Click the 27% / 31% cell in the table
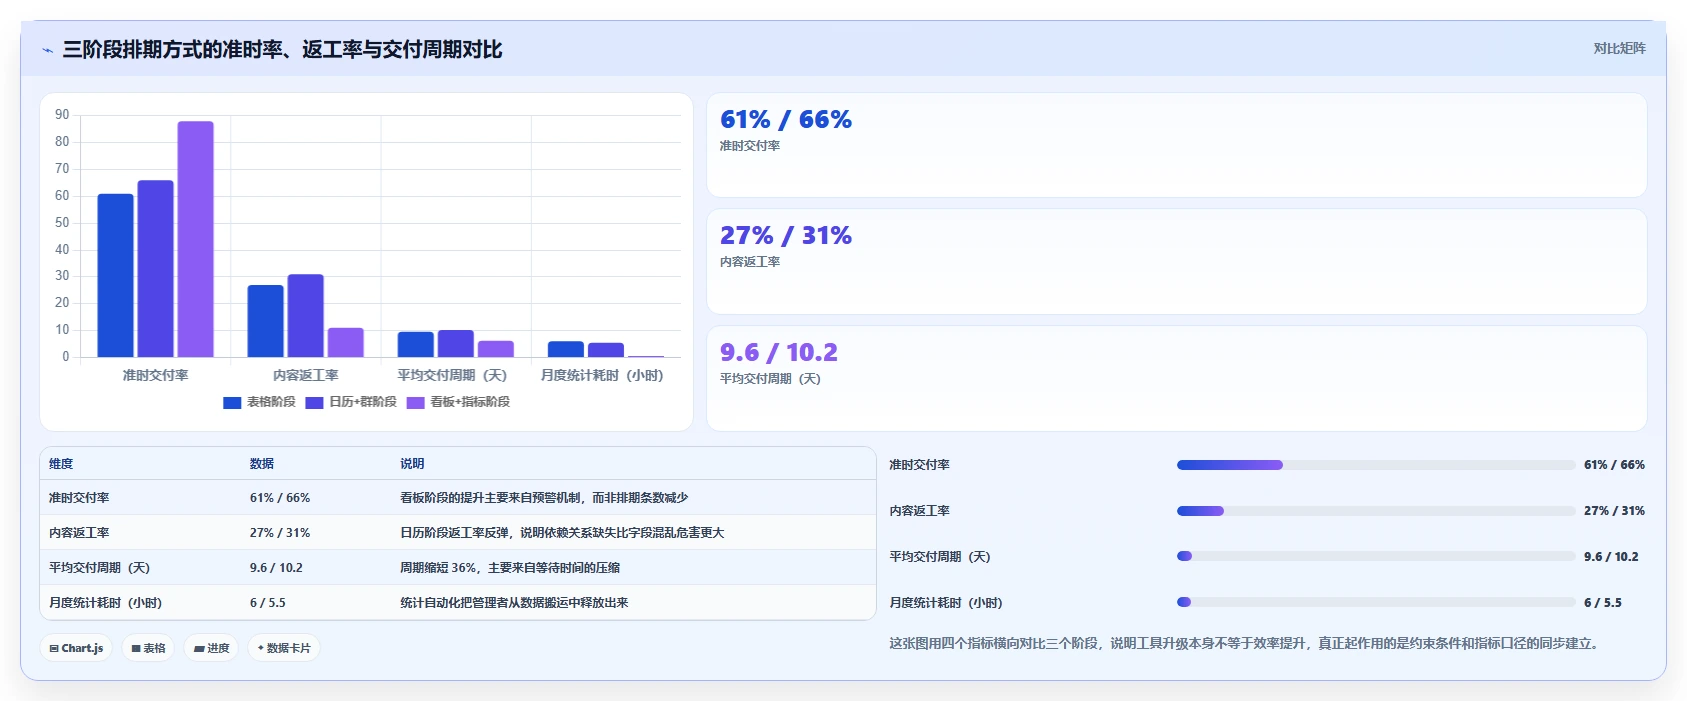 pyautogui.click(x=280, y=533)
